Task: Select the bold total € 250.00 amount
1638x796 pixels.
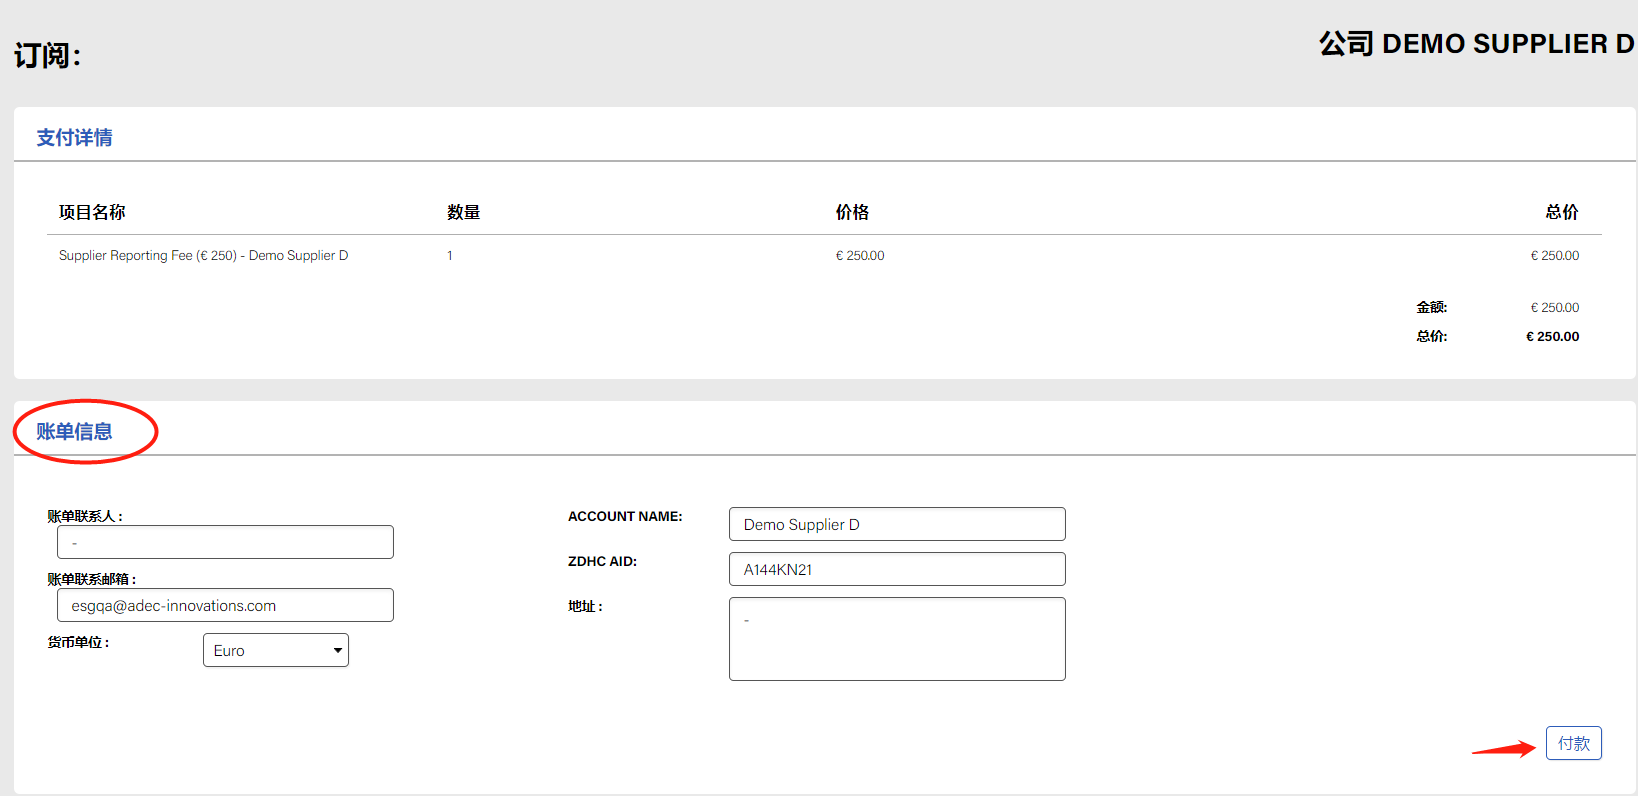Action: coord(1552,337)
